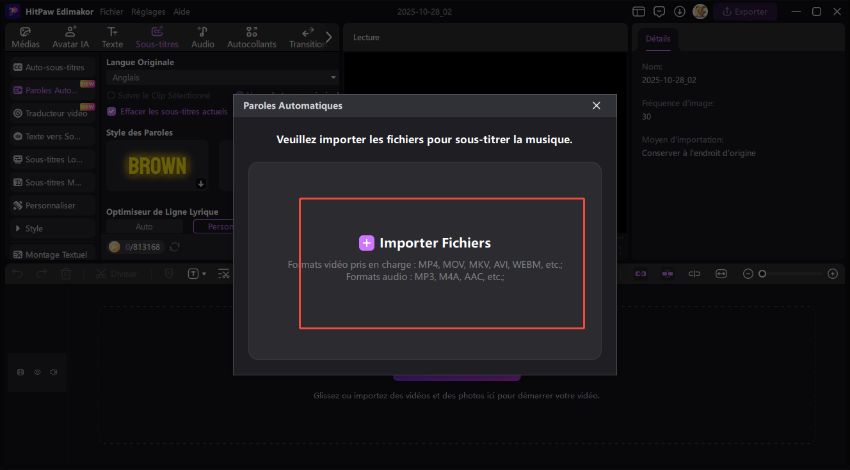This screenshot has width=850, height=470.
Task: Click the timeline zoom-in plus button
Action: 832,273
